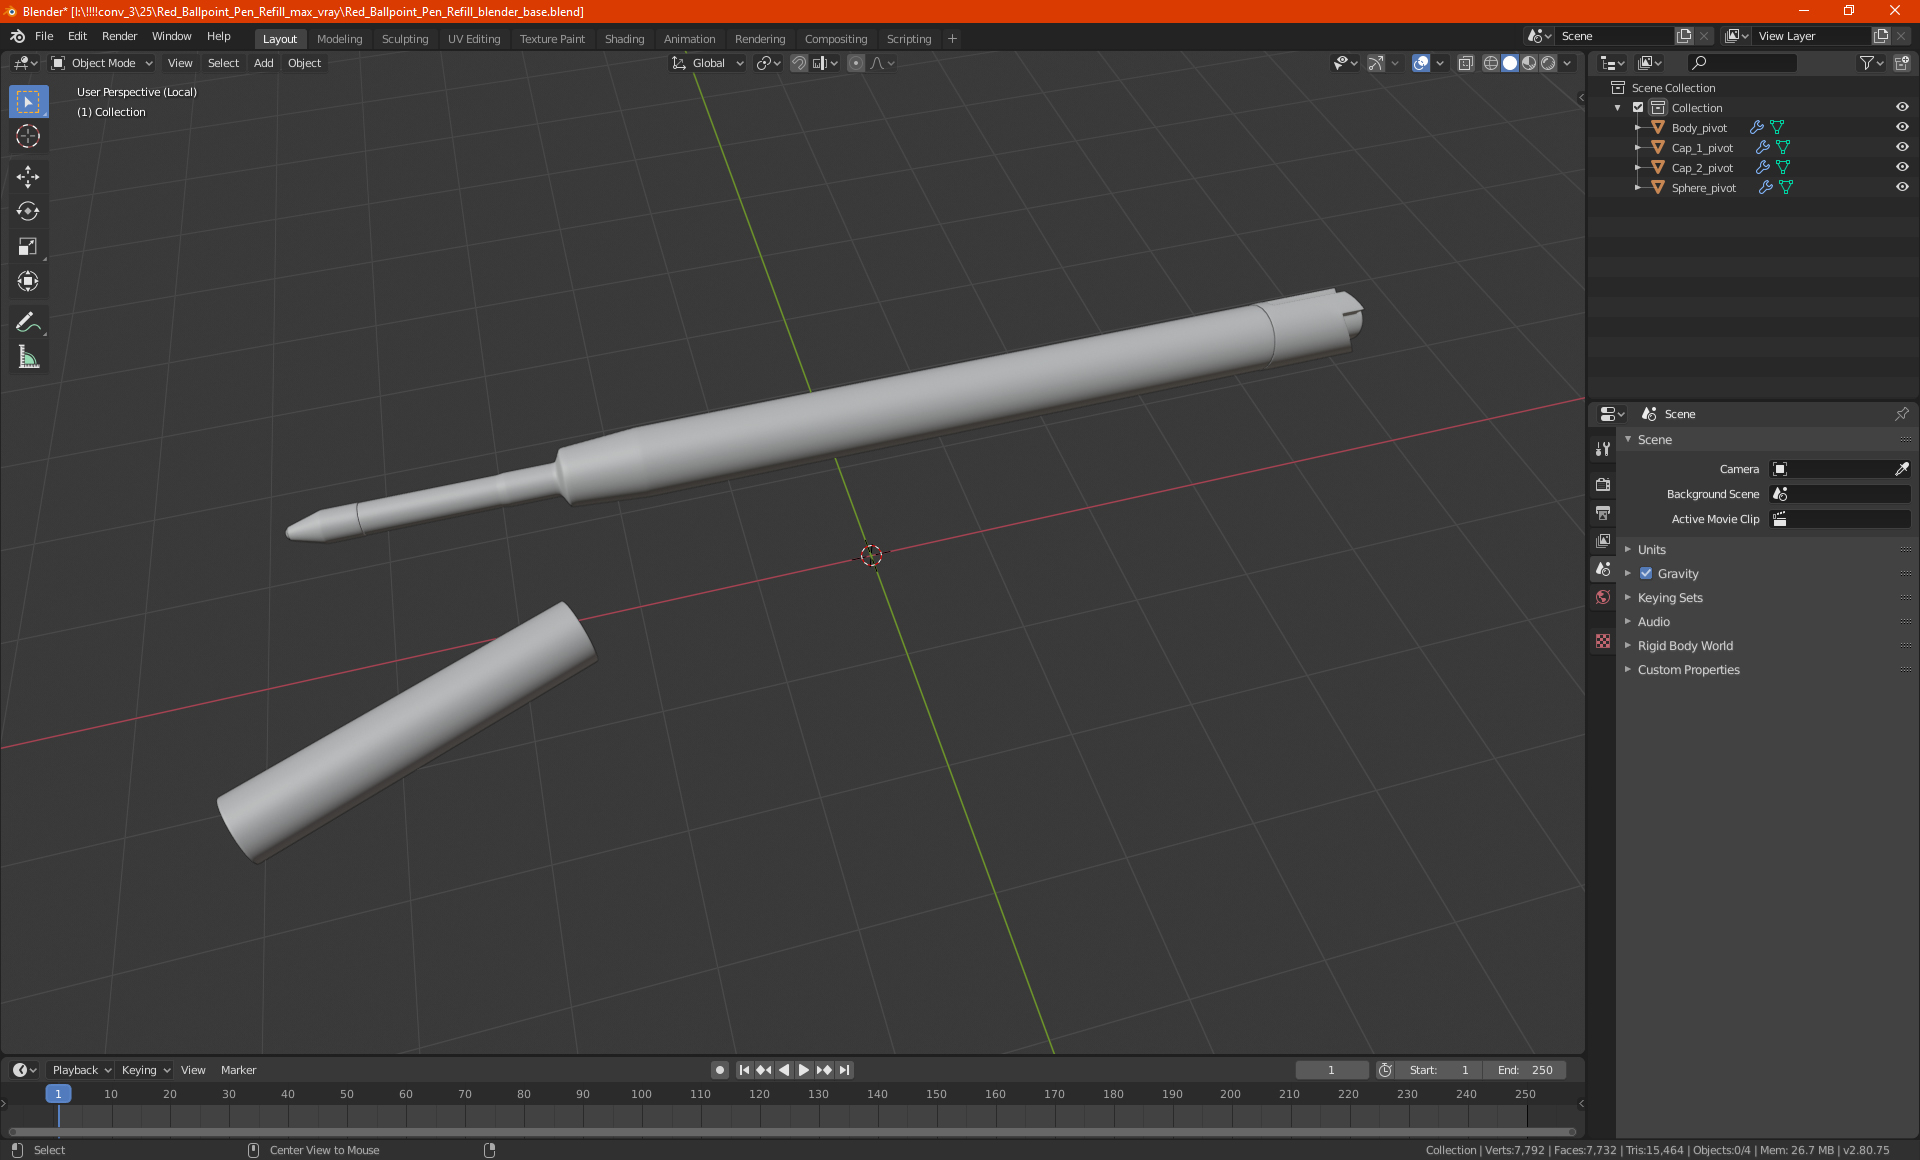Hide the Cap_2_pivot object
Viewport: 1920px width, 1160px height.
coord(1902,168)
